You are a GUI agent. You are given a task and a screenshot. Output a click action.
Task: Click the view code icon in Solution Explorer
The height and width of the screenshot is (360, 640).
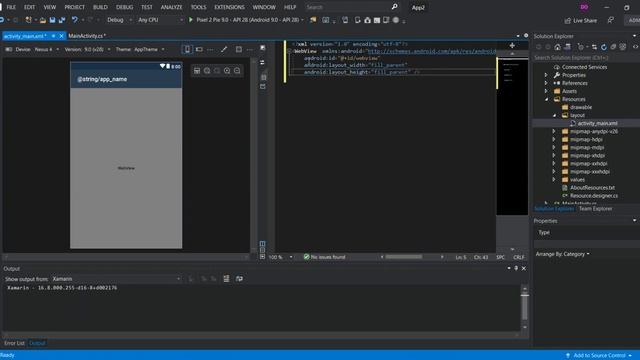pos(635,47)
